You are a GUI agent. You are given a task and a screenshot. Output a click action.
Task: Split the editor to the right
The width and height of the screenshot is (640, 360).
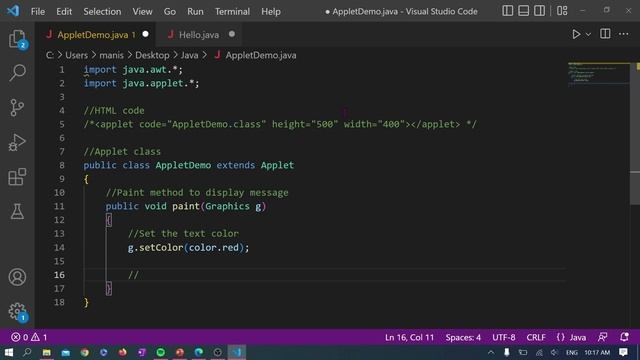[x=605, y=34]
